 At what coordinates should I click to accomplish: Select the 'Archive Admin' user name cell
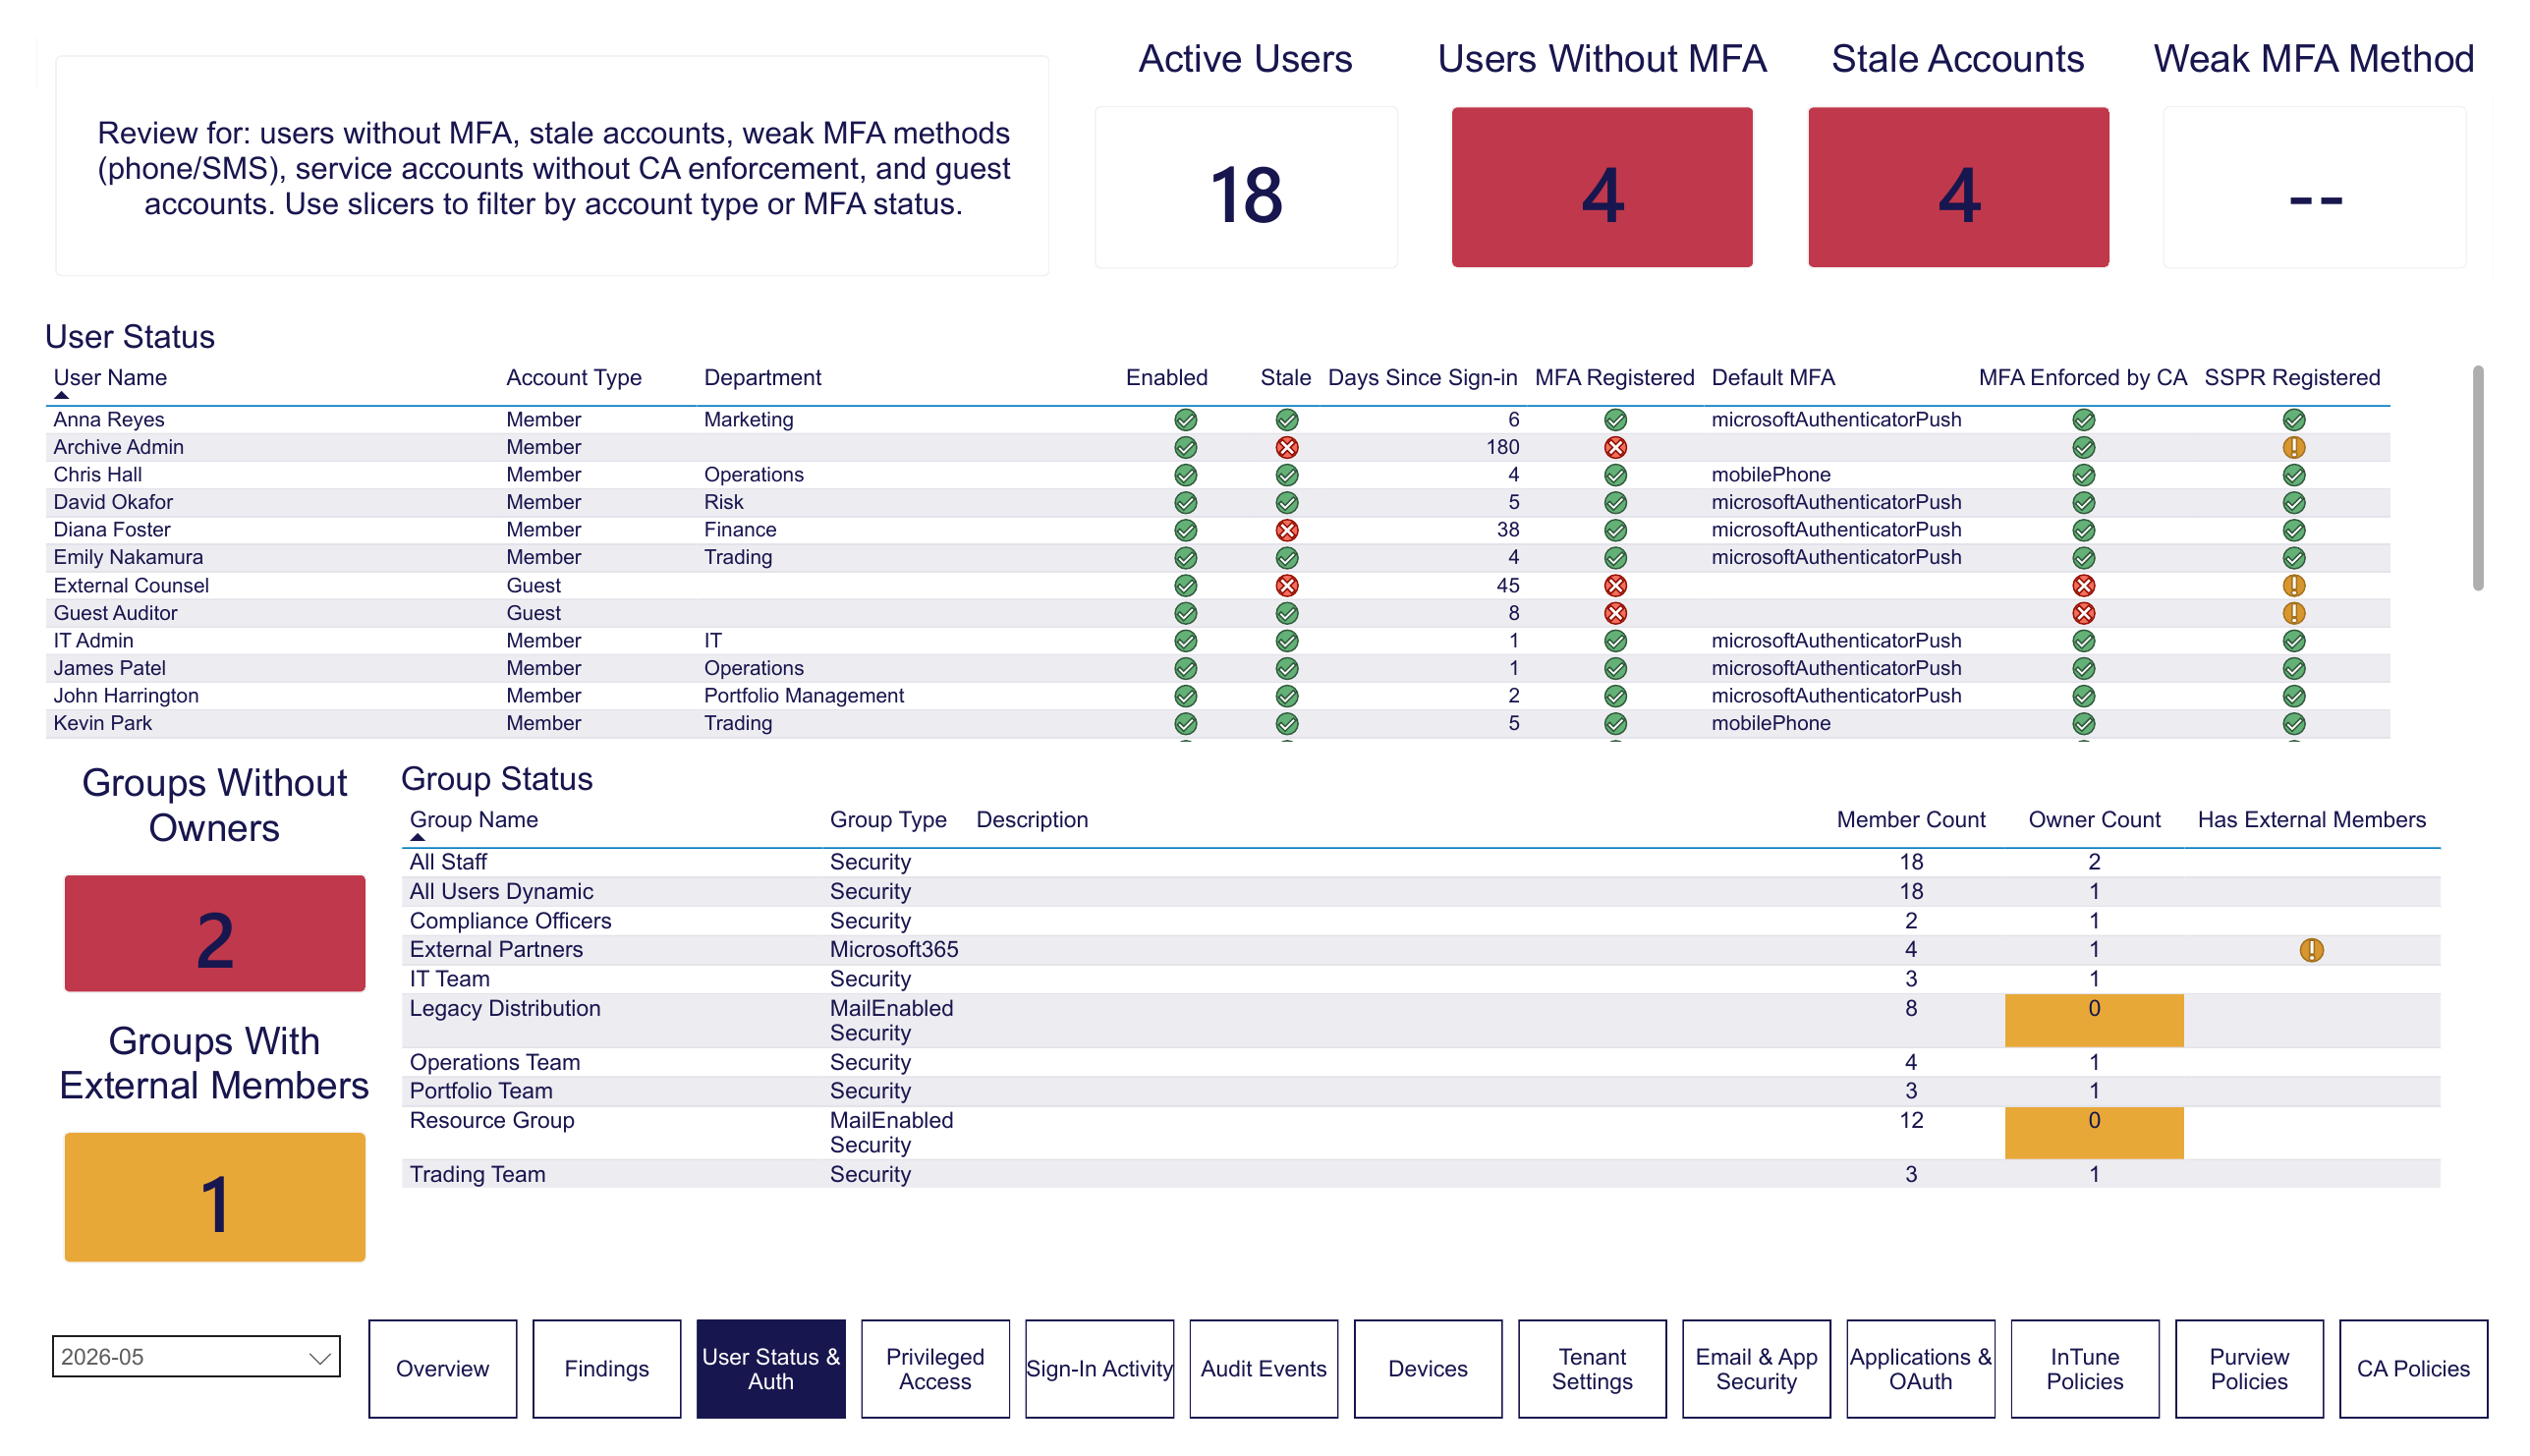click(x=118, y=447)
